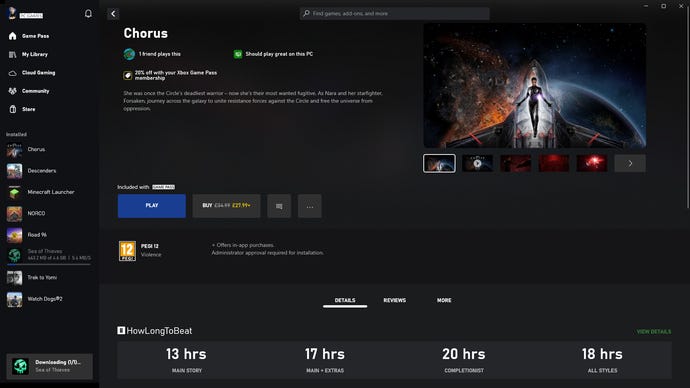
Task: Open the notifications bell
Action: 88,14
